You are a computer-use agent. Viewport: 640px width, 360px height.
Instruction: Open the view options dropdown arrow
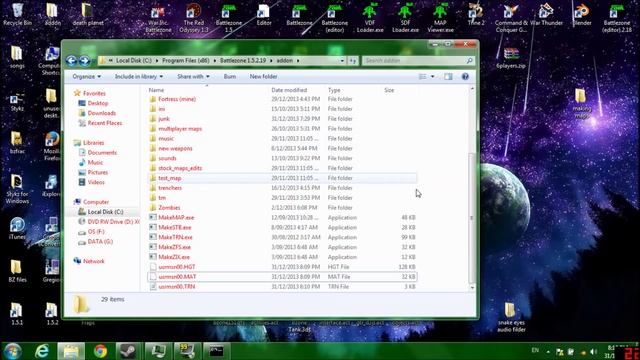coord(433,77)
